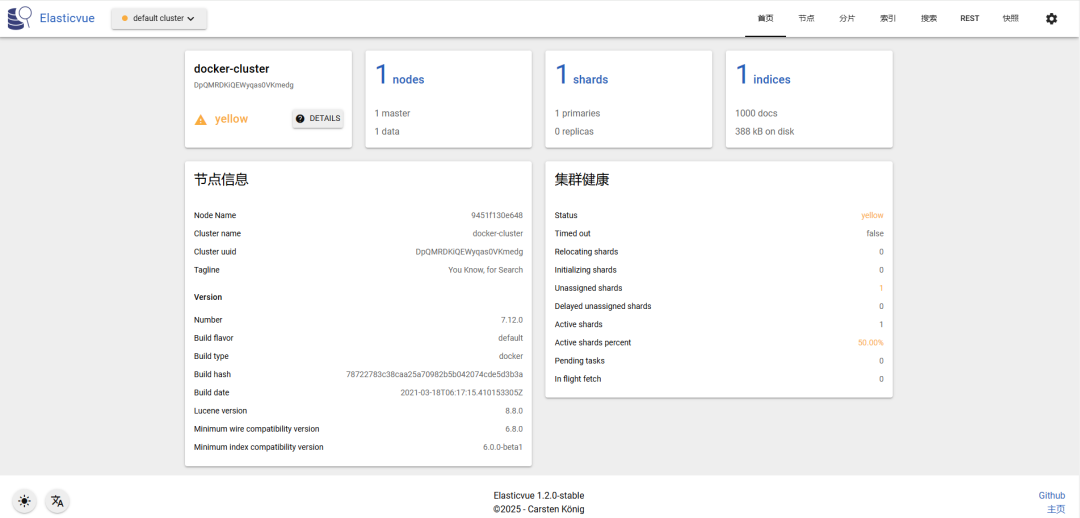The image size is (1080, 518).
Task: Click the orange cluster status dot
Action: 125,19
